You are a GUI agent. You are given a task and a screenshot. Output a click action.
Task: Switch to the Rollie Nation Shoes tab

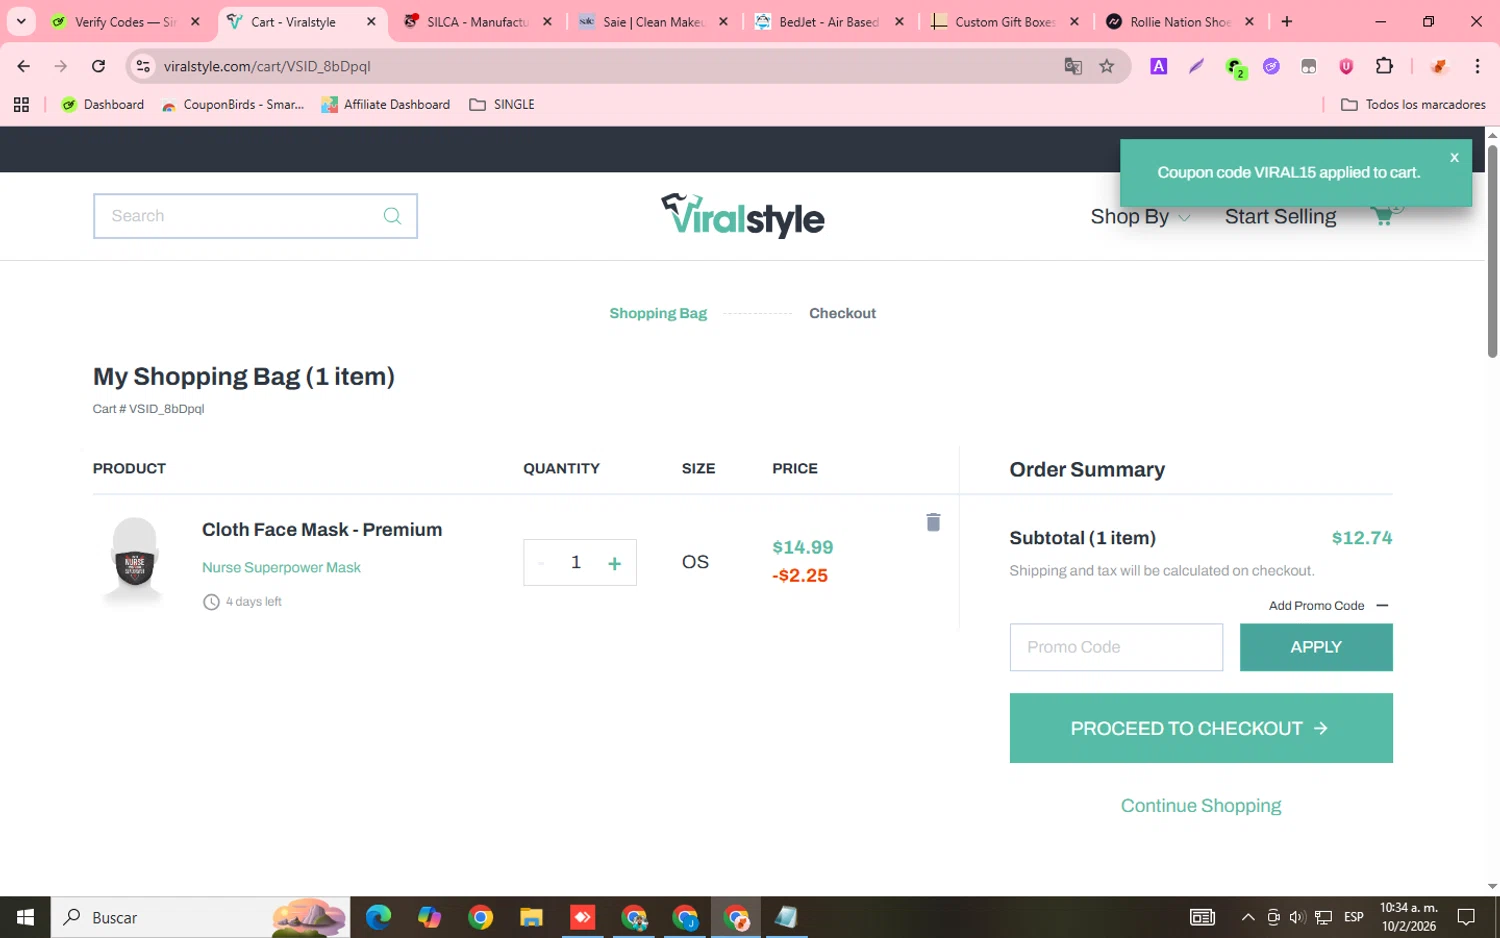click(1181, 22)
